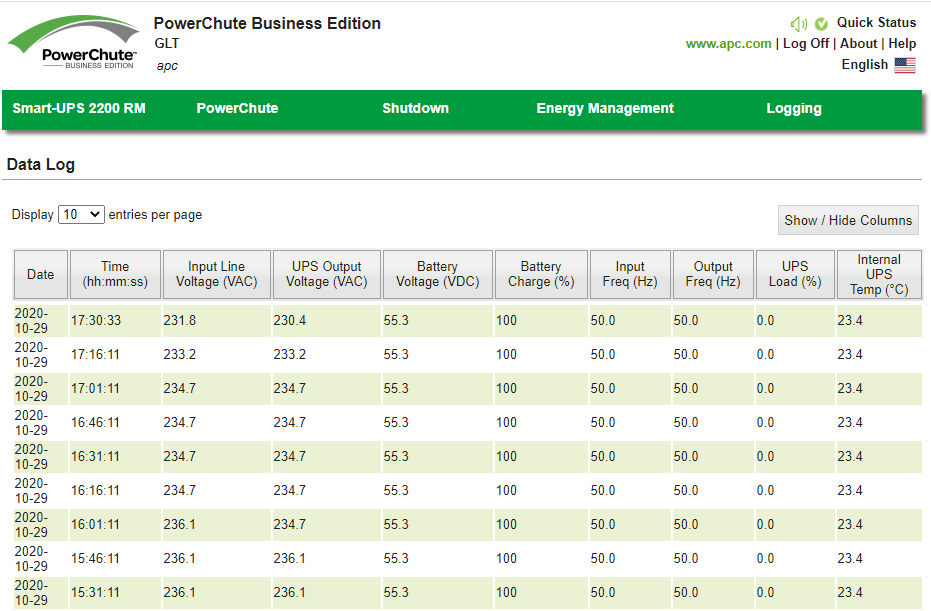Click the speaker sound status icon
The width and height of the screenshot is (931, 611).
pos(799,24)
